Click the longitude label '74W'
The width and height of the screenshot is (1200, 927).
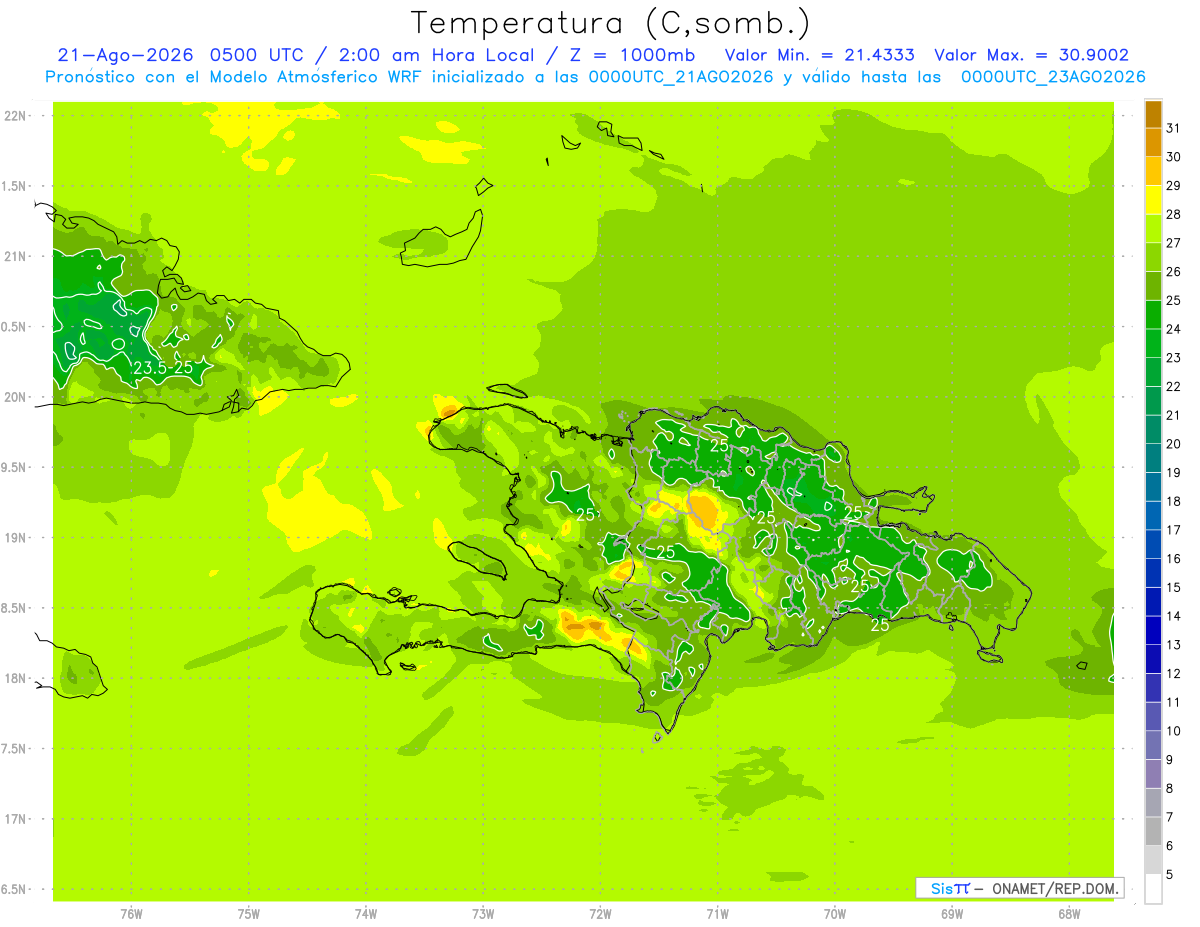[x=366, y=914]
